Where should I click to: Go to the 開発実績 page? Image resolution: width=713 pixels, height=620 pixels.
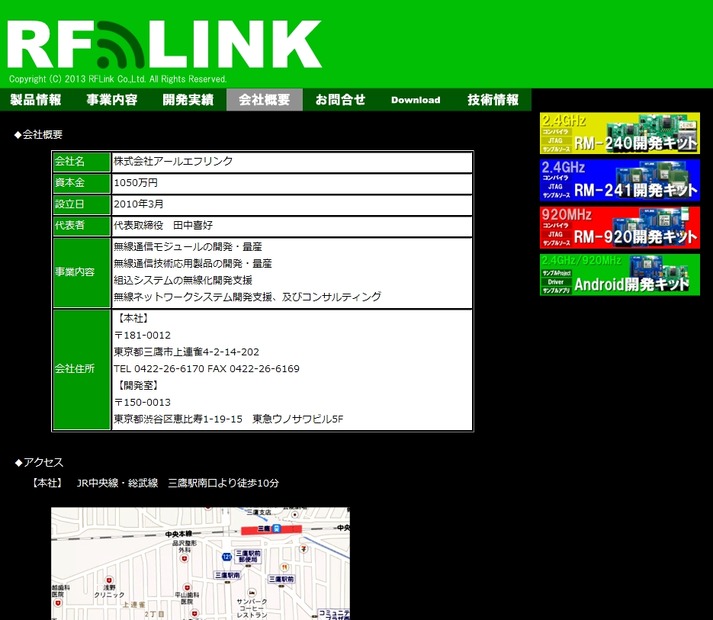pos(188,100)
